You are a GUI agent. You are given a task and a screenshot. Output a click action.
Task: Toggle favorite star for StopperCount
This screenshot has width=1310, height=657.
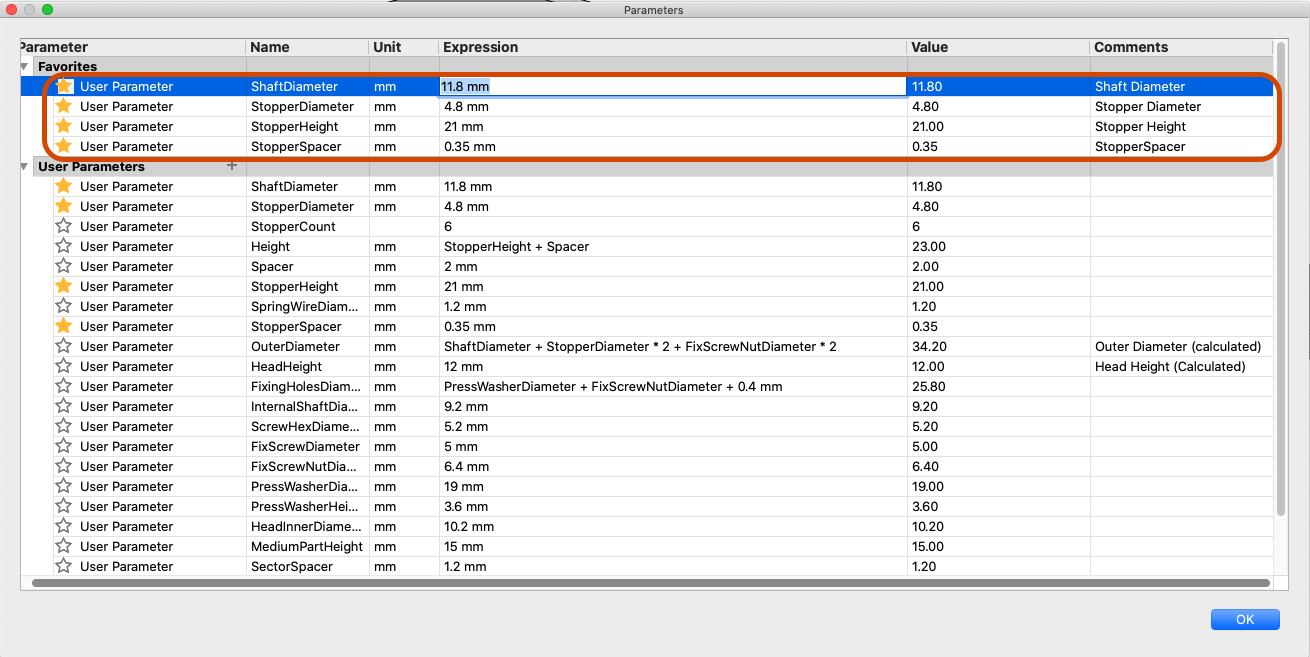tap(64, 226)
